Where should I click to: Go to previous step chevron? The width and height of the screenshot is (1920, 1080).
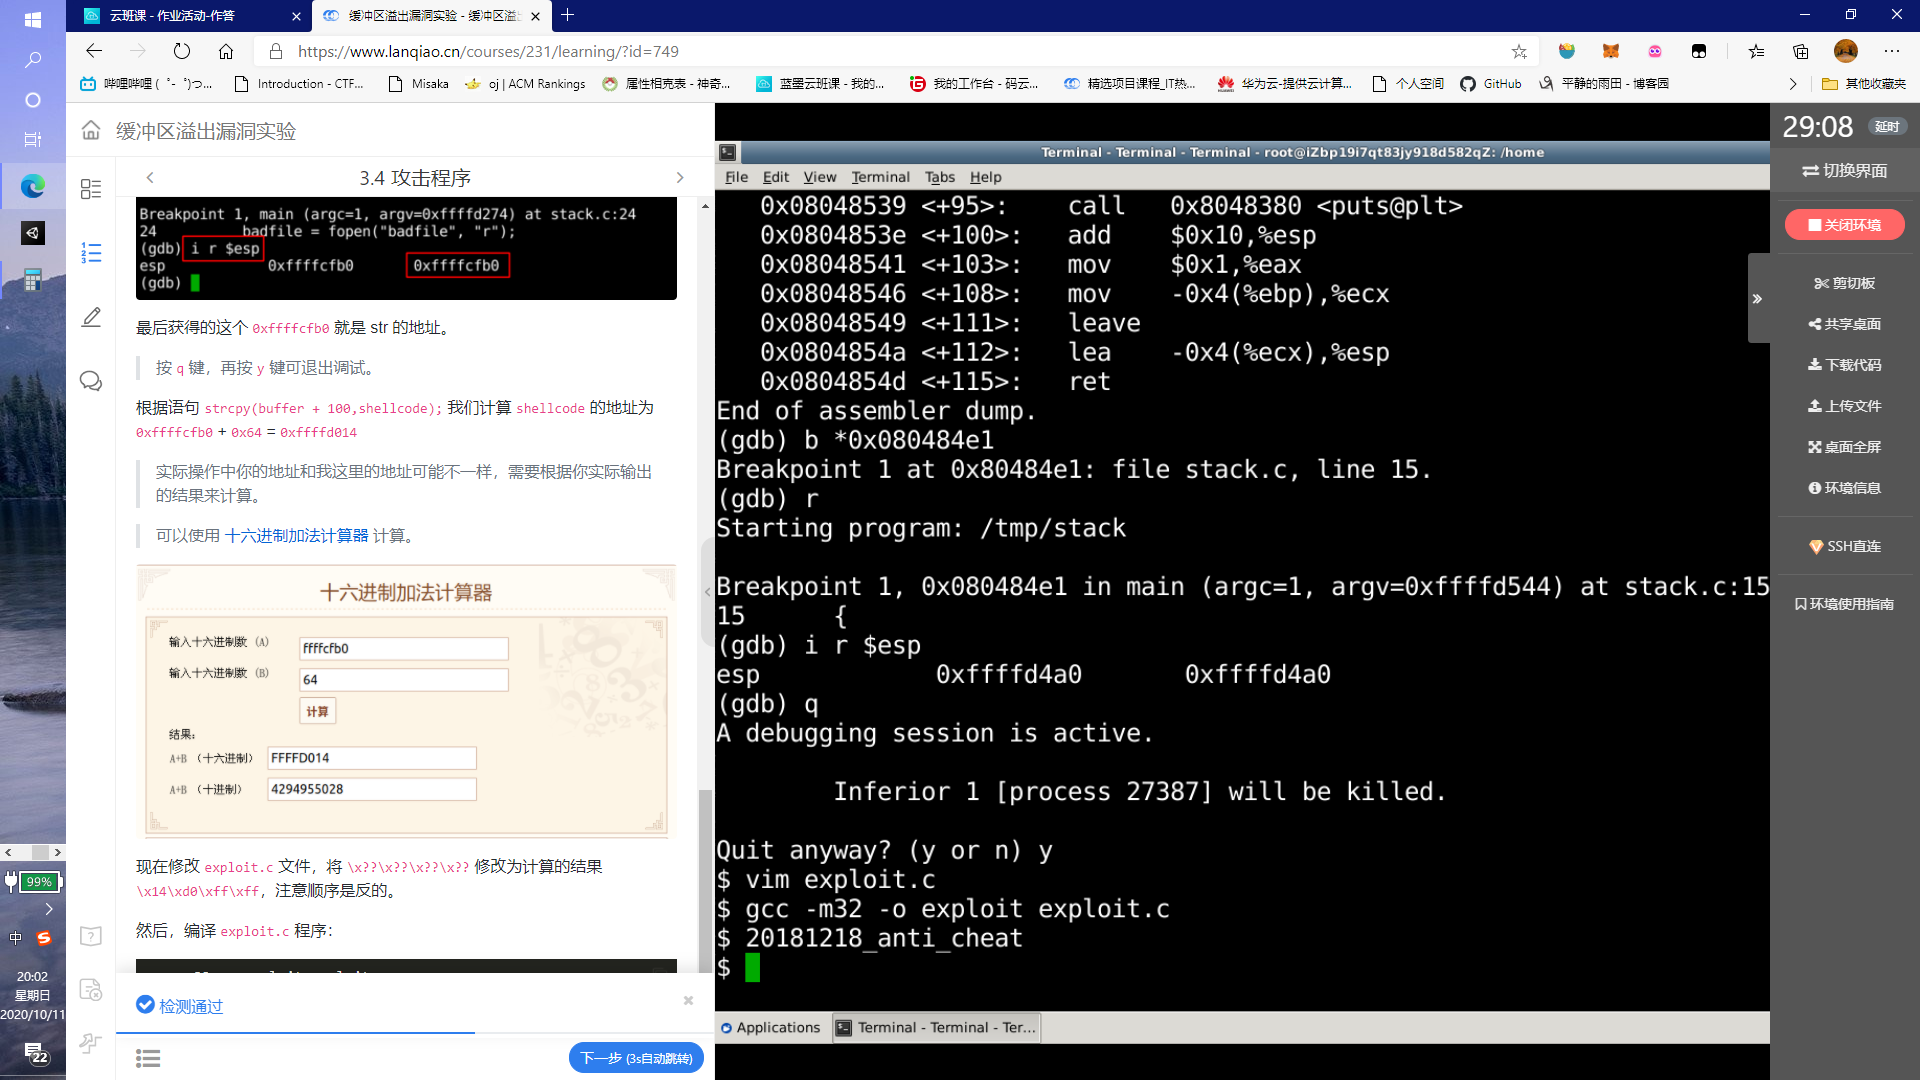click(x=150, y=177)
